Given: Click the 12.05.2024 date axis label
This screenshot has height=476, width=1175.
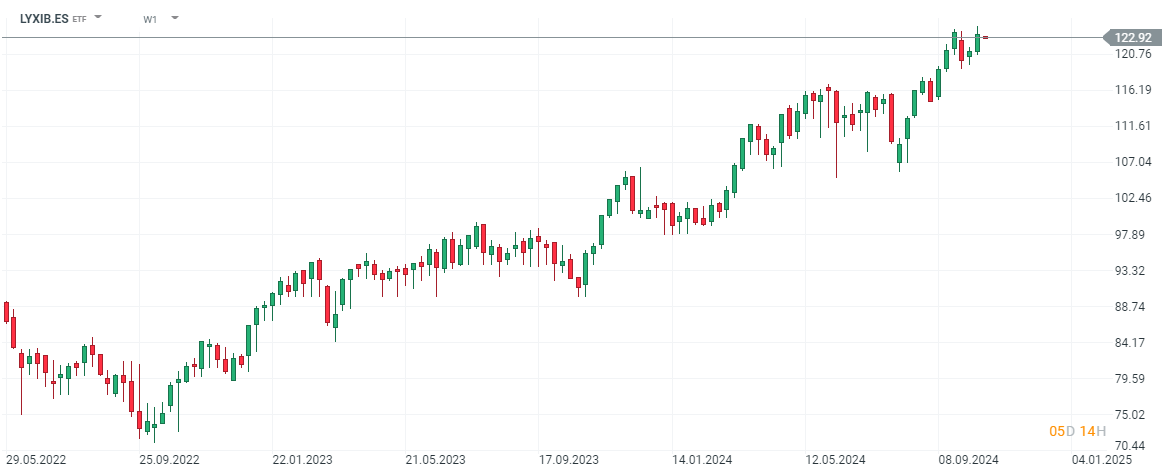Looking at the screenshot, I should tap(835, 459).
